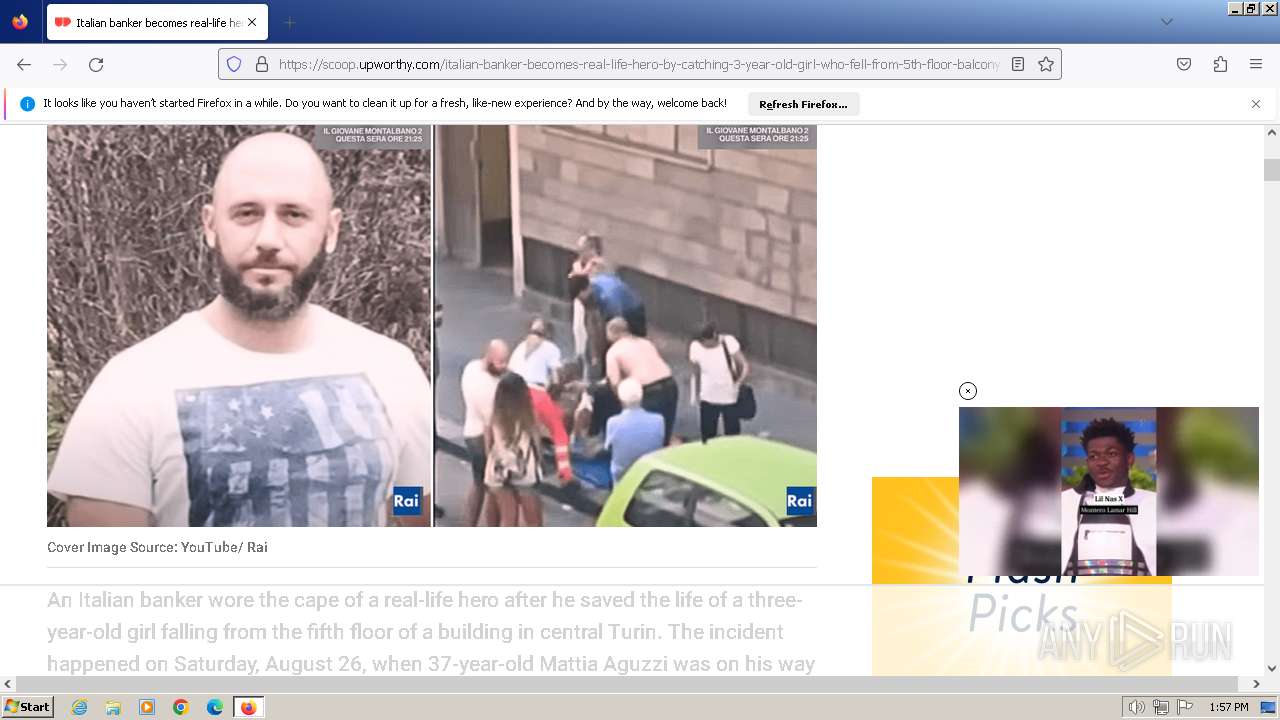Launch Google Chrome from taskbar
This screenshot has width=1280, height=720.
pos(181,707)
